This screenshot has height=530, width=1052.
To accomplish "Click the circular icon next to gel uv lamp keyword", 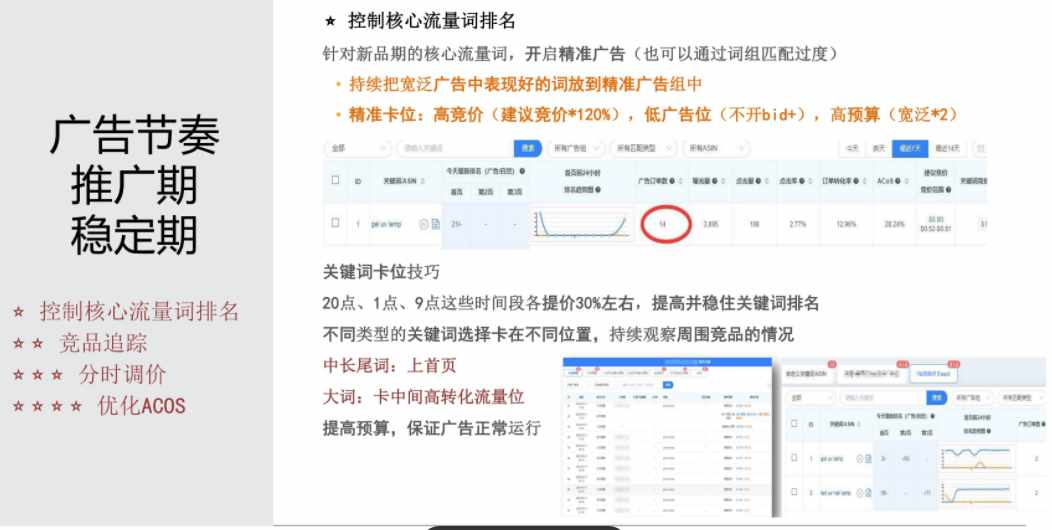I will 424,224.
